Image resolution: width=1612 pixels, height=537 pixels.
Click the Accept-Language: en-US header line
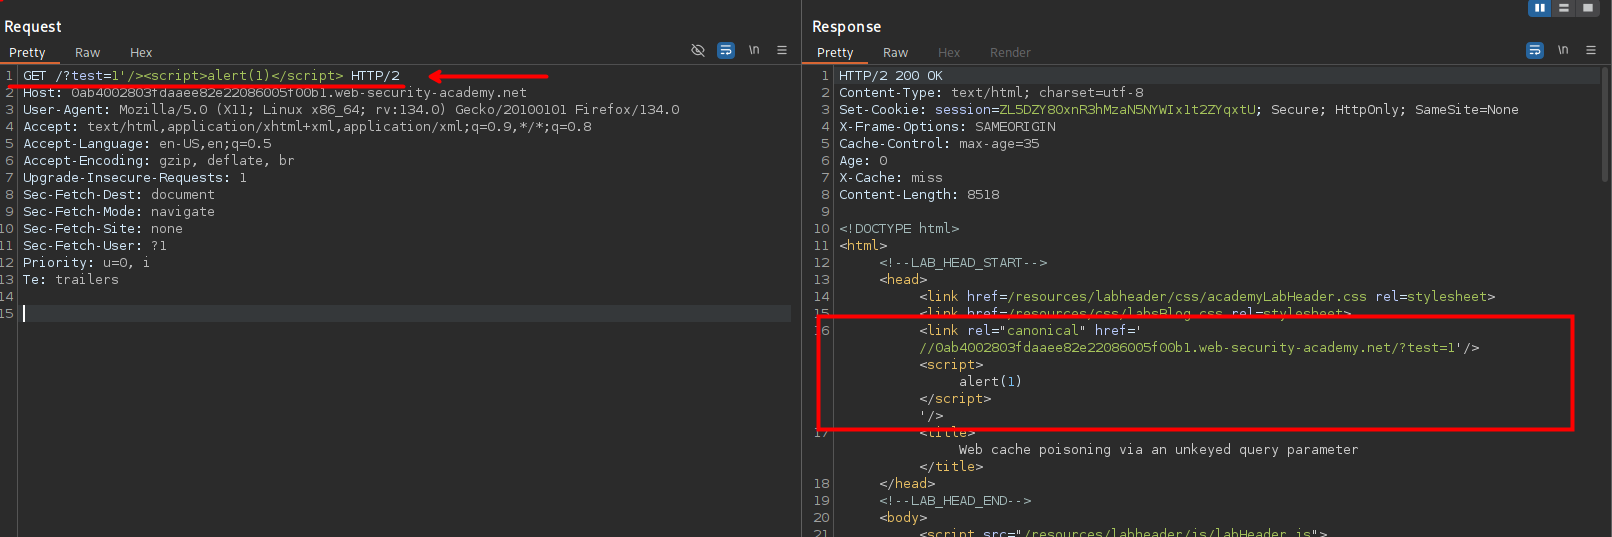click(147, 144)
